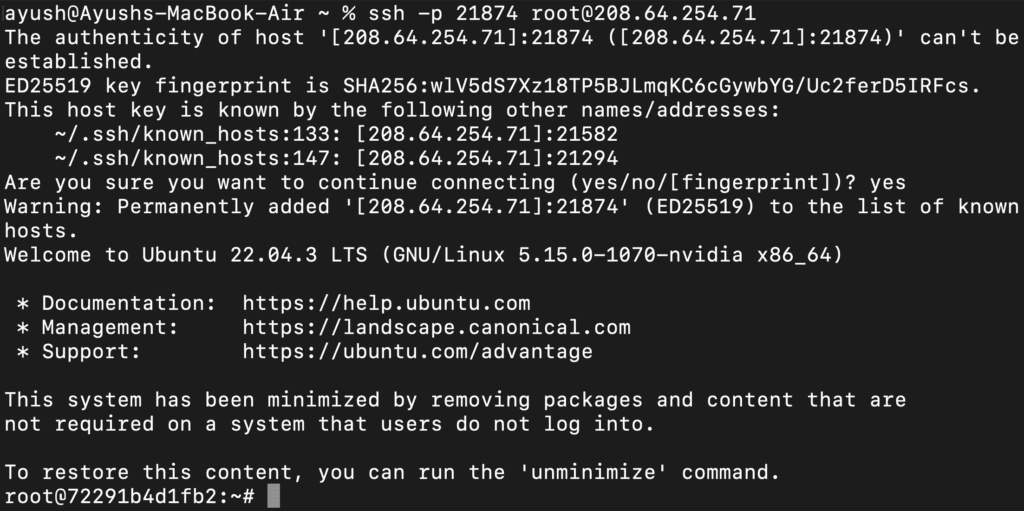Open the help.ubuntu.com documentation link
The image size is (1024, 511).
click(x=386, y=303)
